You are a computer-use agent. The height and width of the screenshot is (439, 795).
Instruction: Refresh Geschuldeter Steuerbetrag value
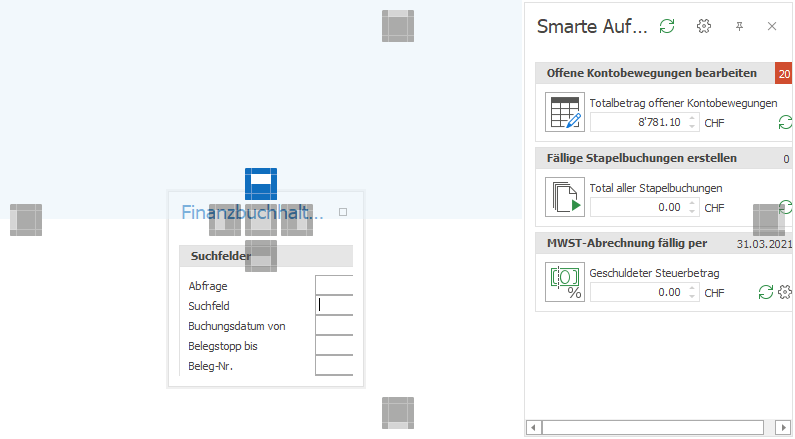[x=766, y=292]
